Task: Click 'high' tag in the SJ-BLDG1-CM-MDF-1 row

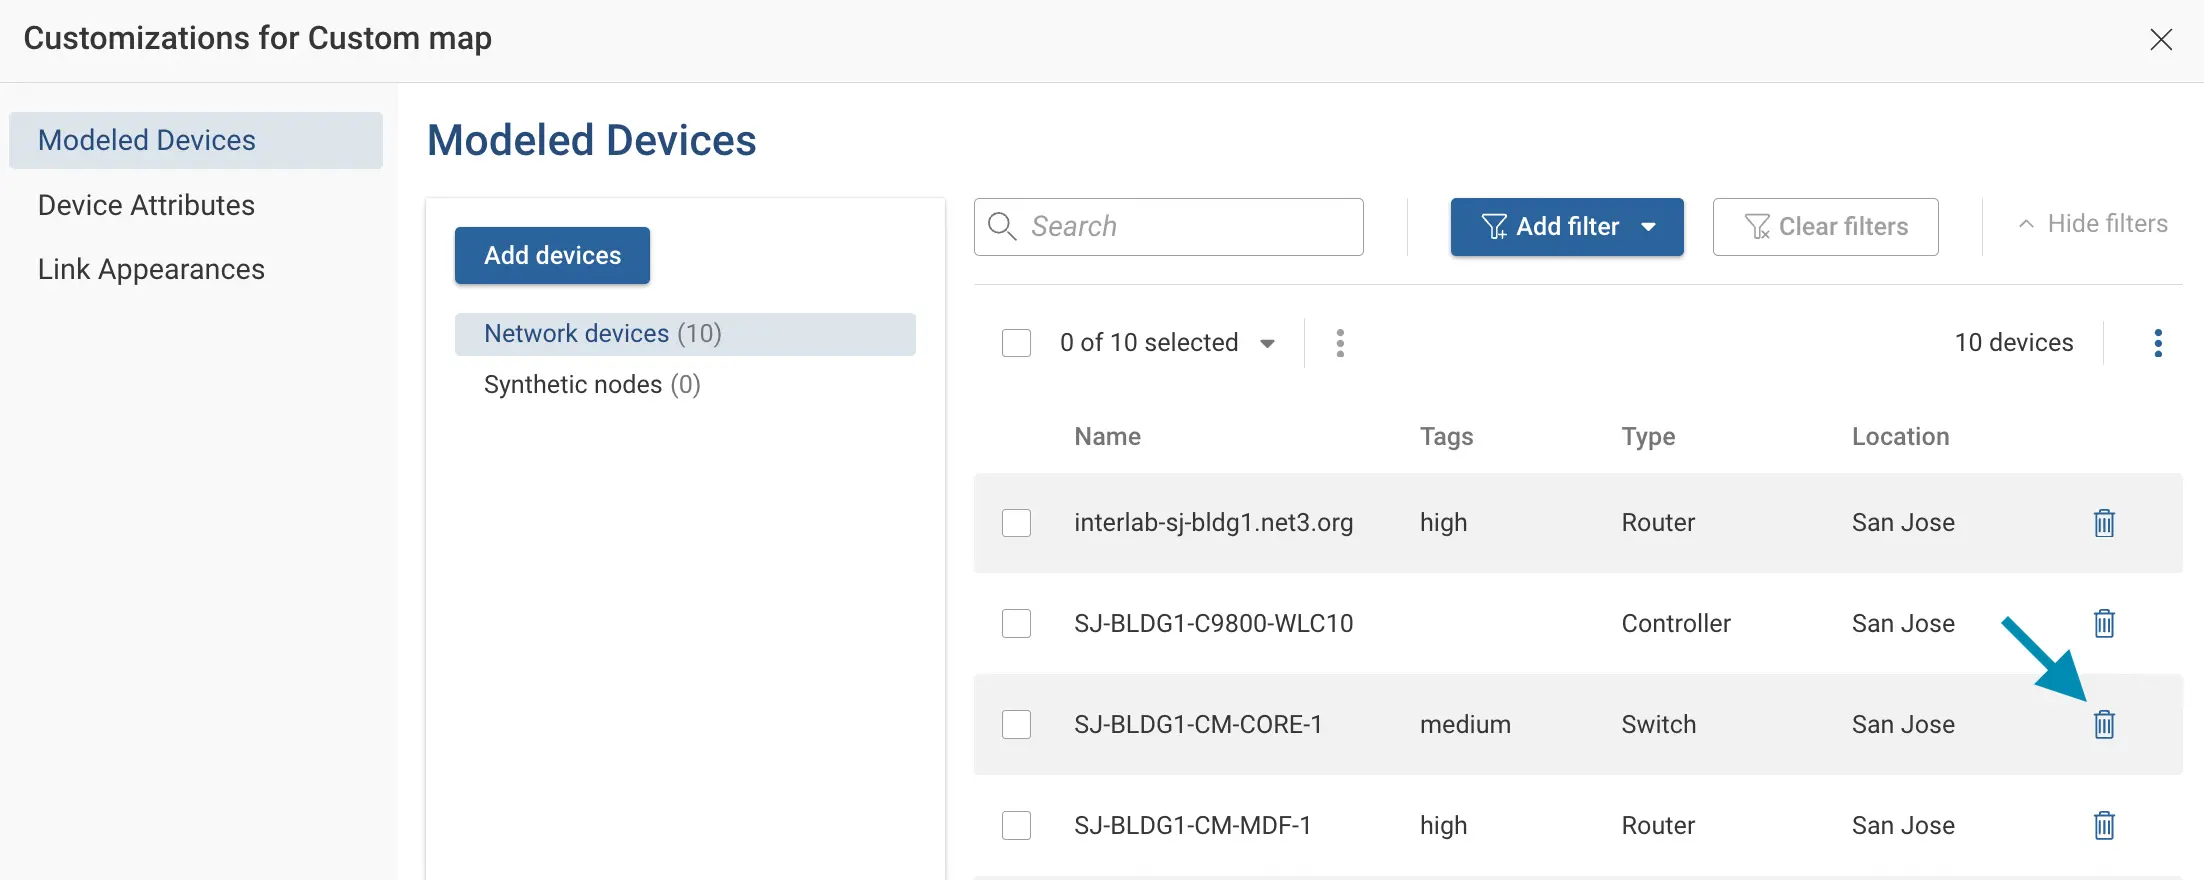Action: click(1443, 826)
